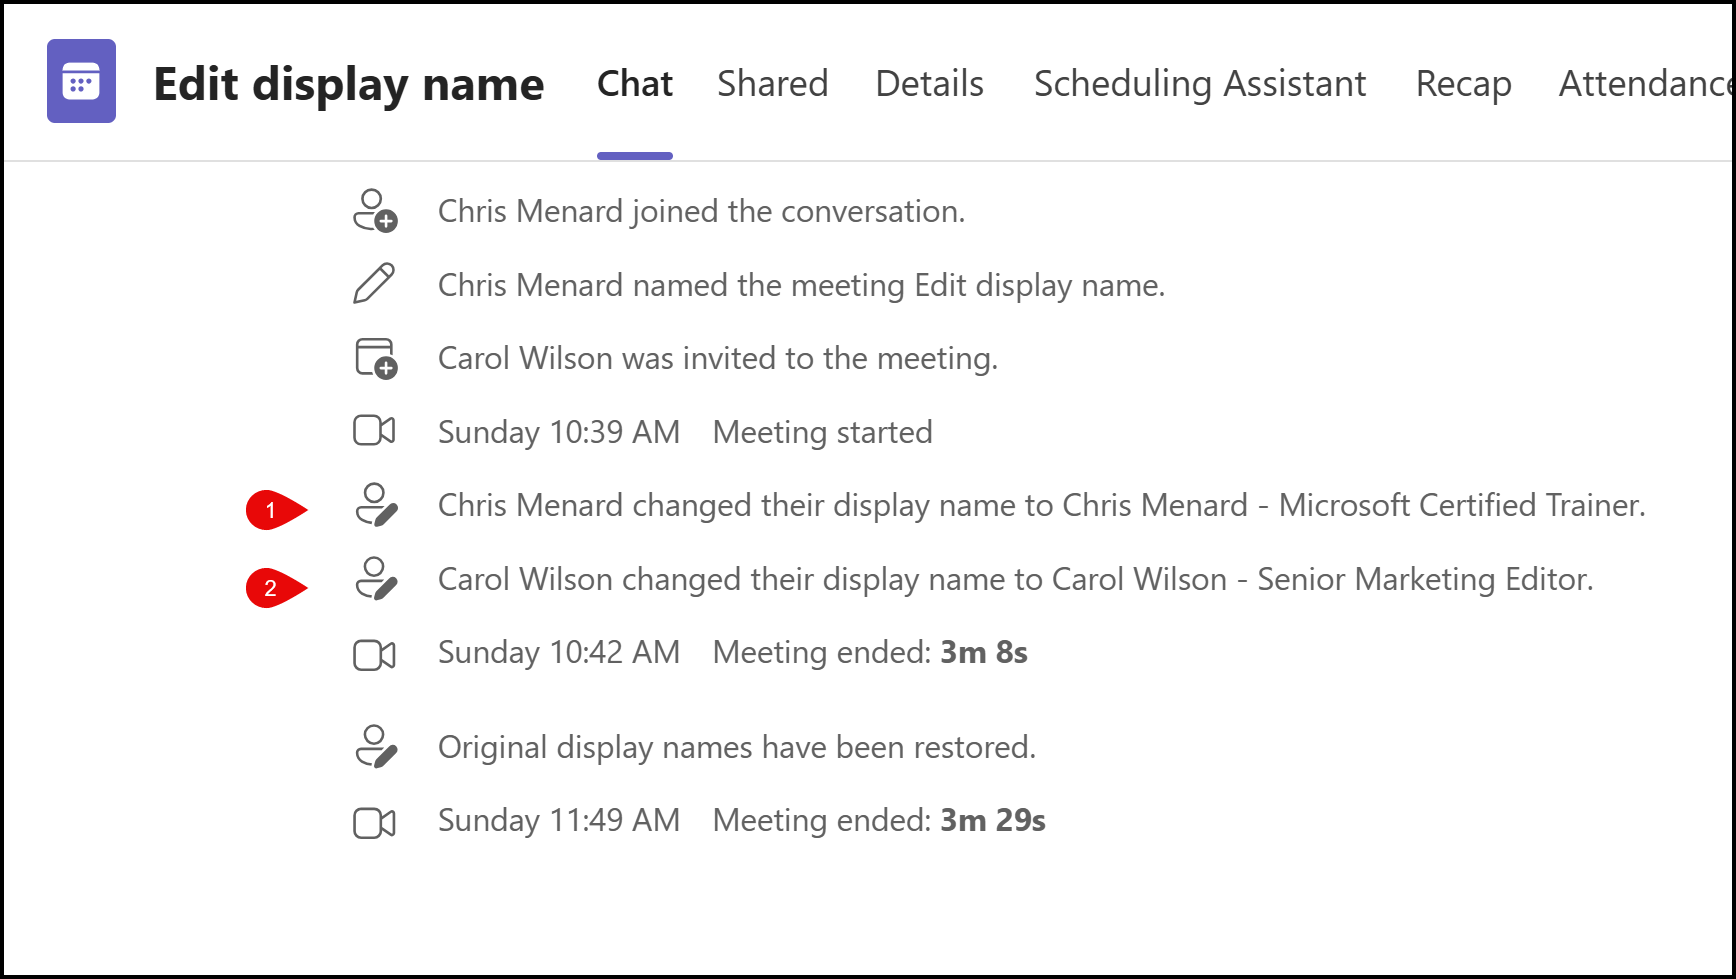The height and width of the screenshot is (979, 1736).
Task: Click the Sunday 10:39 AM timestamp
Action: pyautogui.click(x=557, y=431)
